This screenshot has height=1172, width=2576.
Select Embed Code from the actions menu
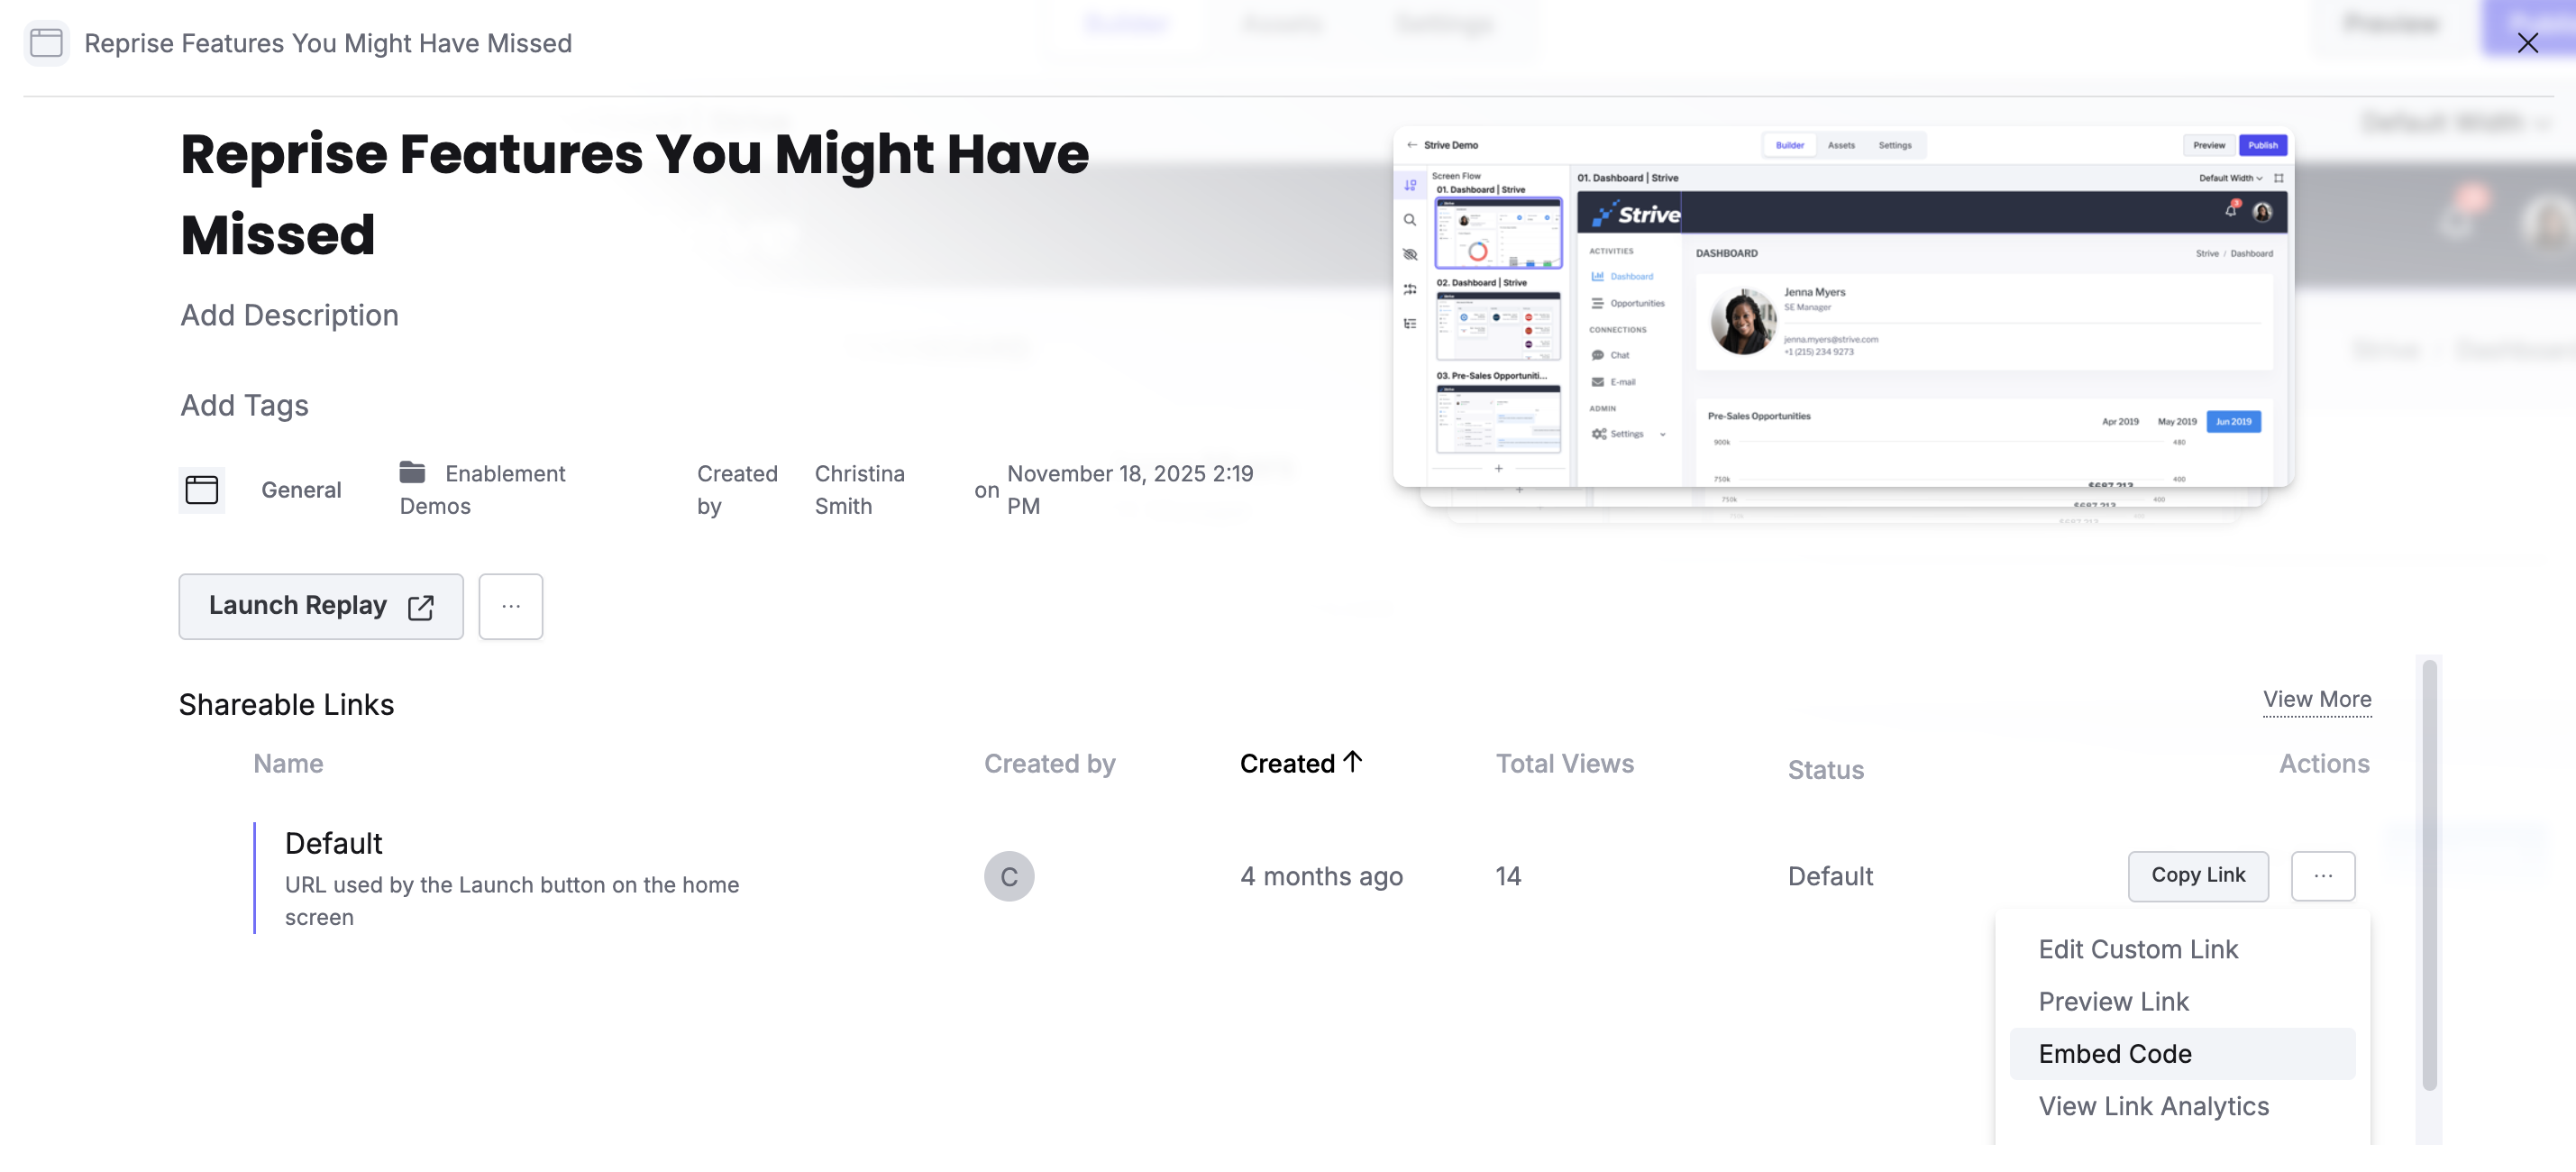click(x=2115, y=1053)
